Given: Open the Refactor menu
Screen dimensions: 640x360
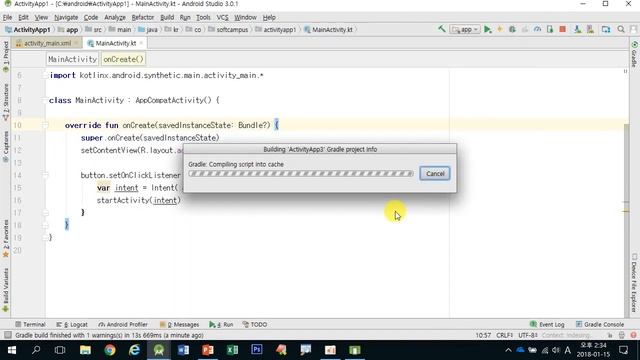Looking at the screenshot, I should tap(142, 17).
